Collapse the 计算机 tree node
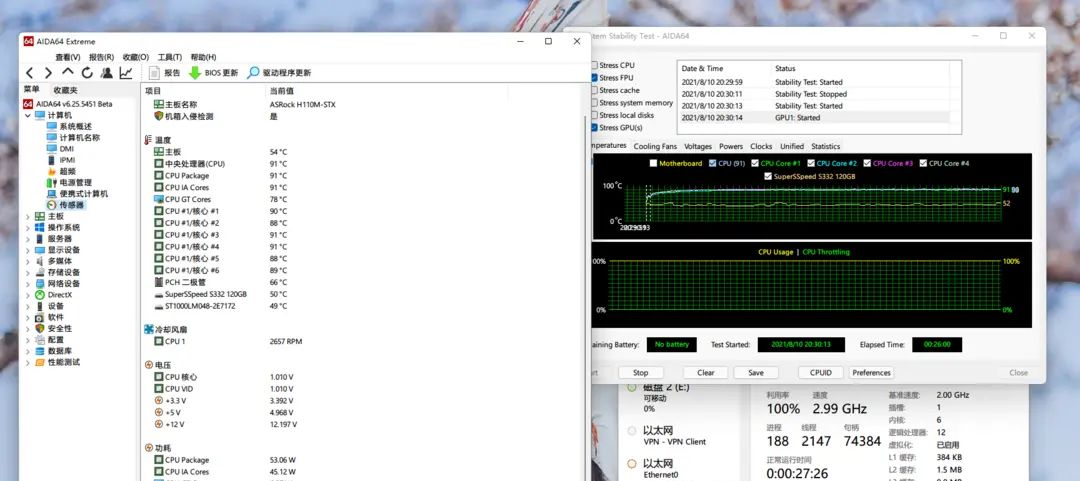The width and height of the screenshot is (1080, 481). (x=28, y=116)
